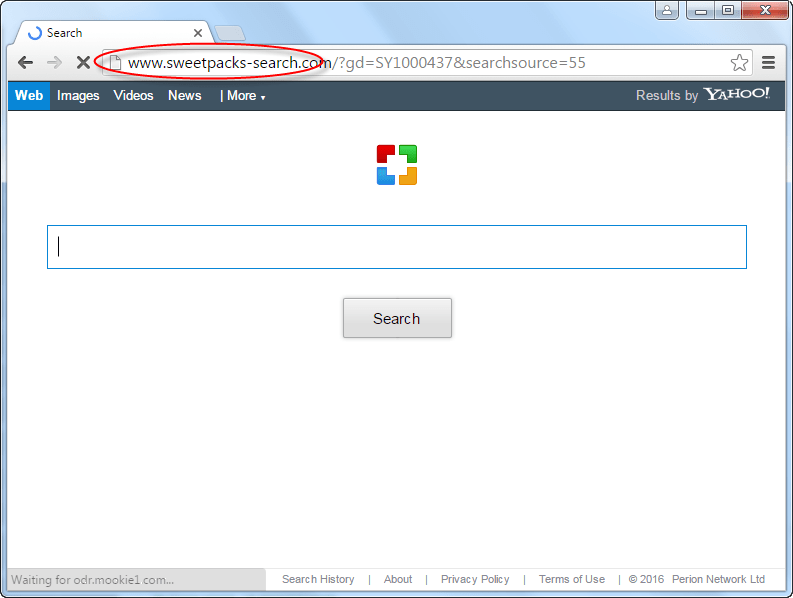Viewport: 793px width, 598px height.
Task: Switch to Videos search
Action: [x=133, y=96]
